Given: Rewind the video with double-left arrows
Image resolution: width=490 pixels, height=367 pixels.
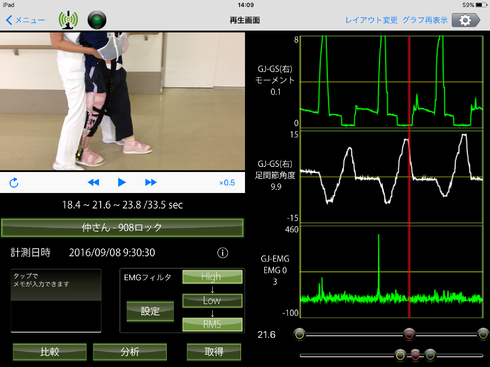Looking at the screenshot, I should (93, 182).
